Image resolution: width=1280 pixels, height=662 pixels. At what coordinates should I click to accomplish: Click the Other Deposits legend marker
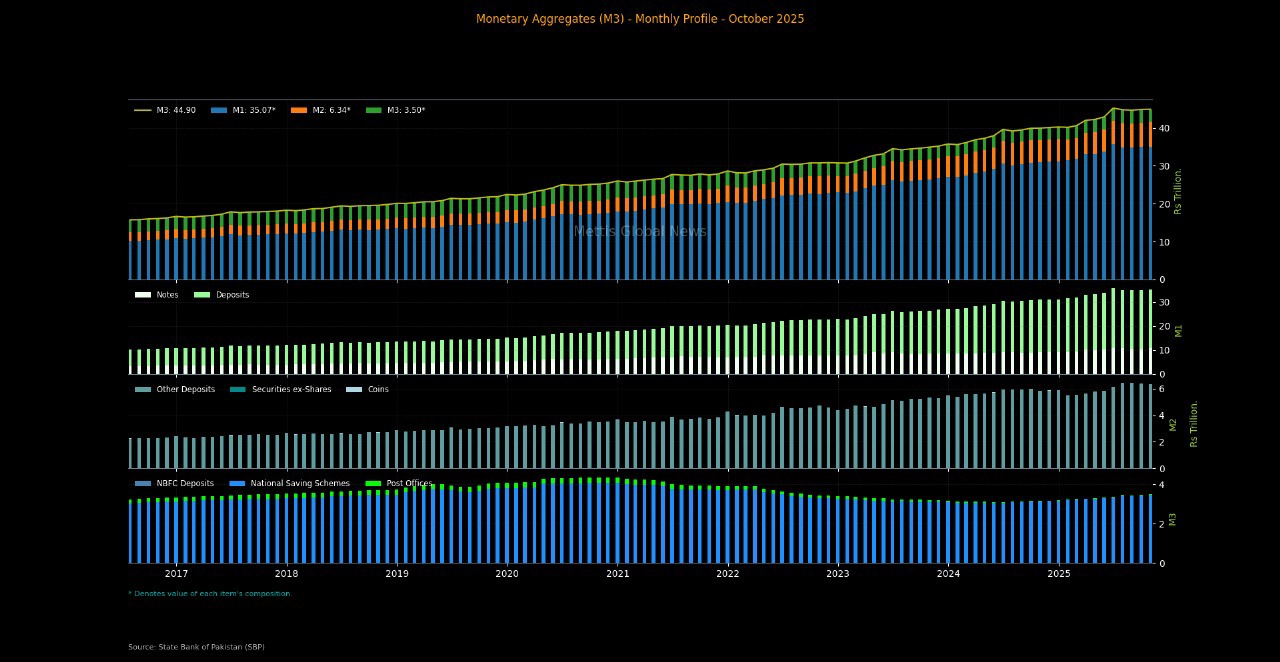coord(142,389)
